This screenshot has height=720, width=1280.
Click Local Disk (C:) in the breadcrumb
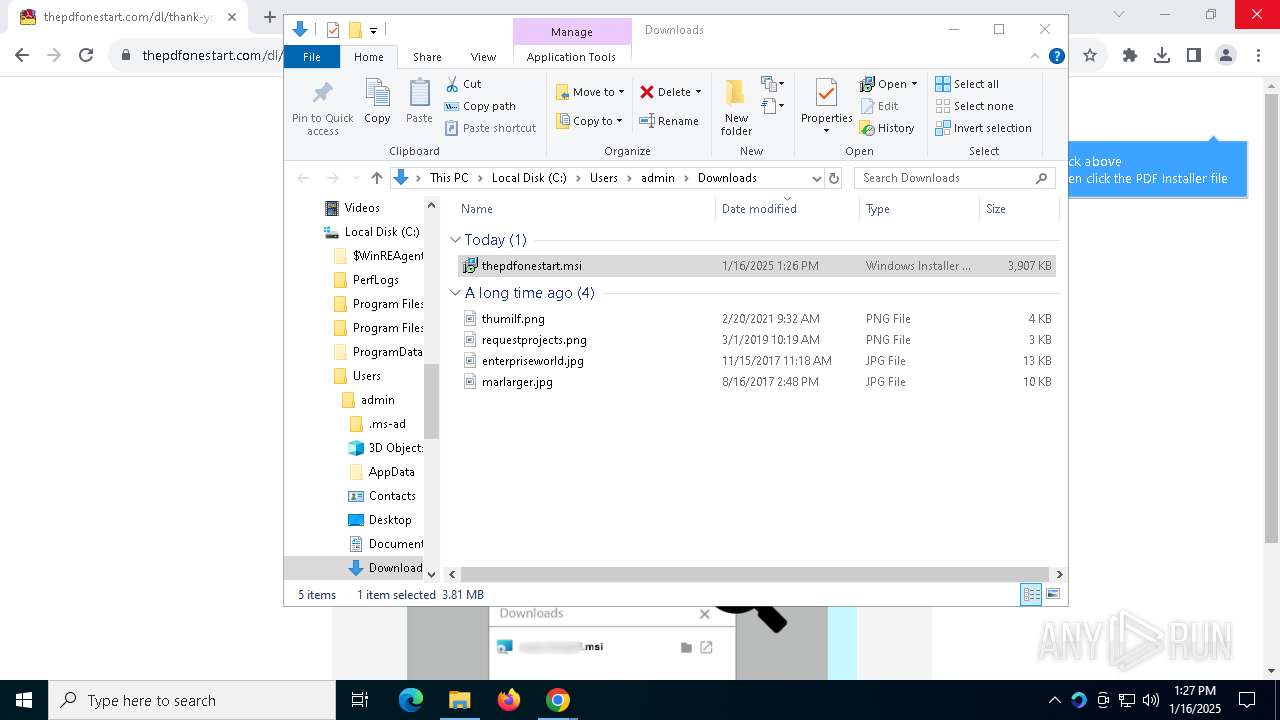point(529,178)
